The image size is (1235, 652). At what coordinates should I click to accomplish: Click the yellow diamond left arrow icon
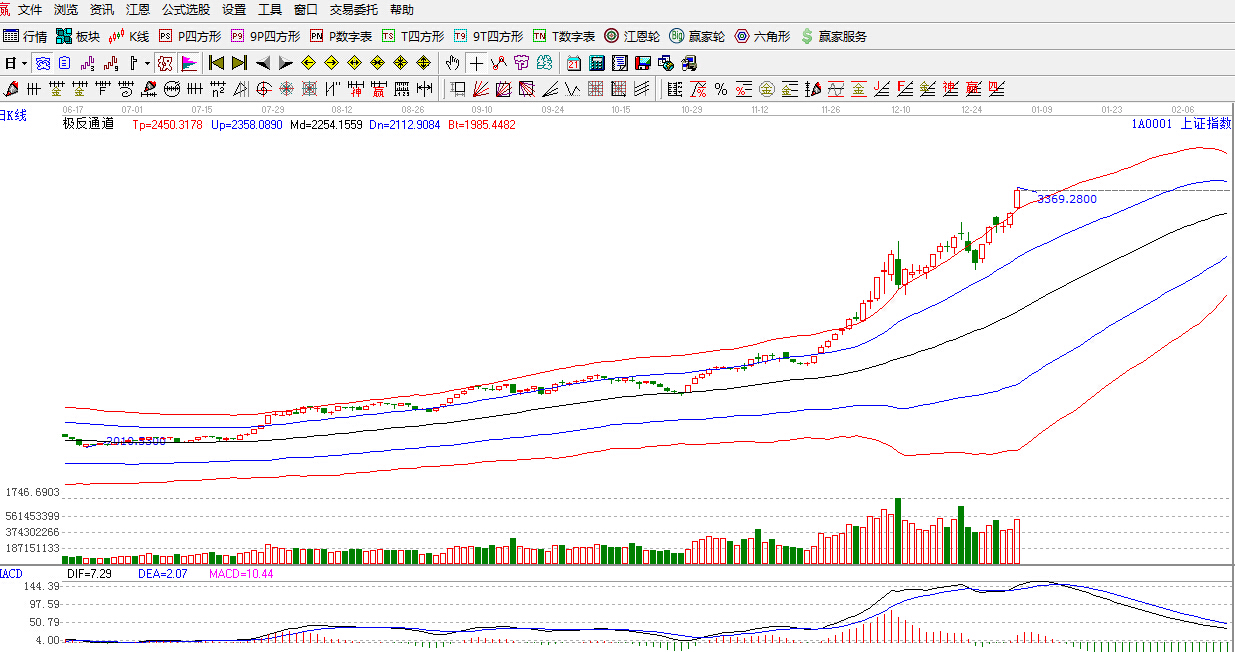pyautogui.click(x=308, y=63)
